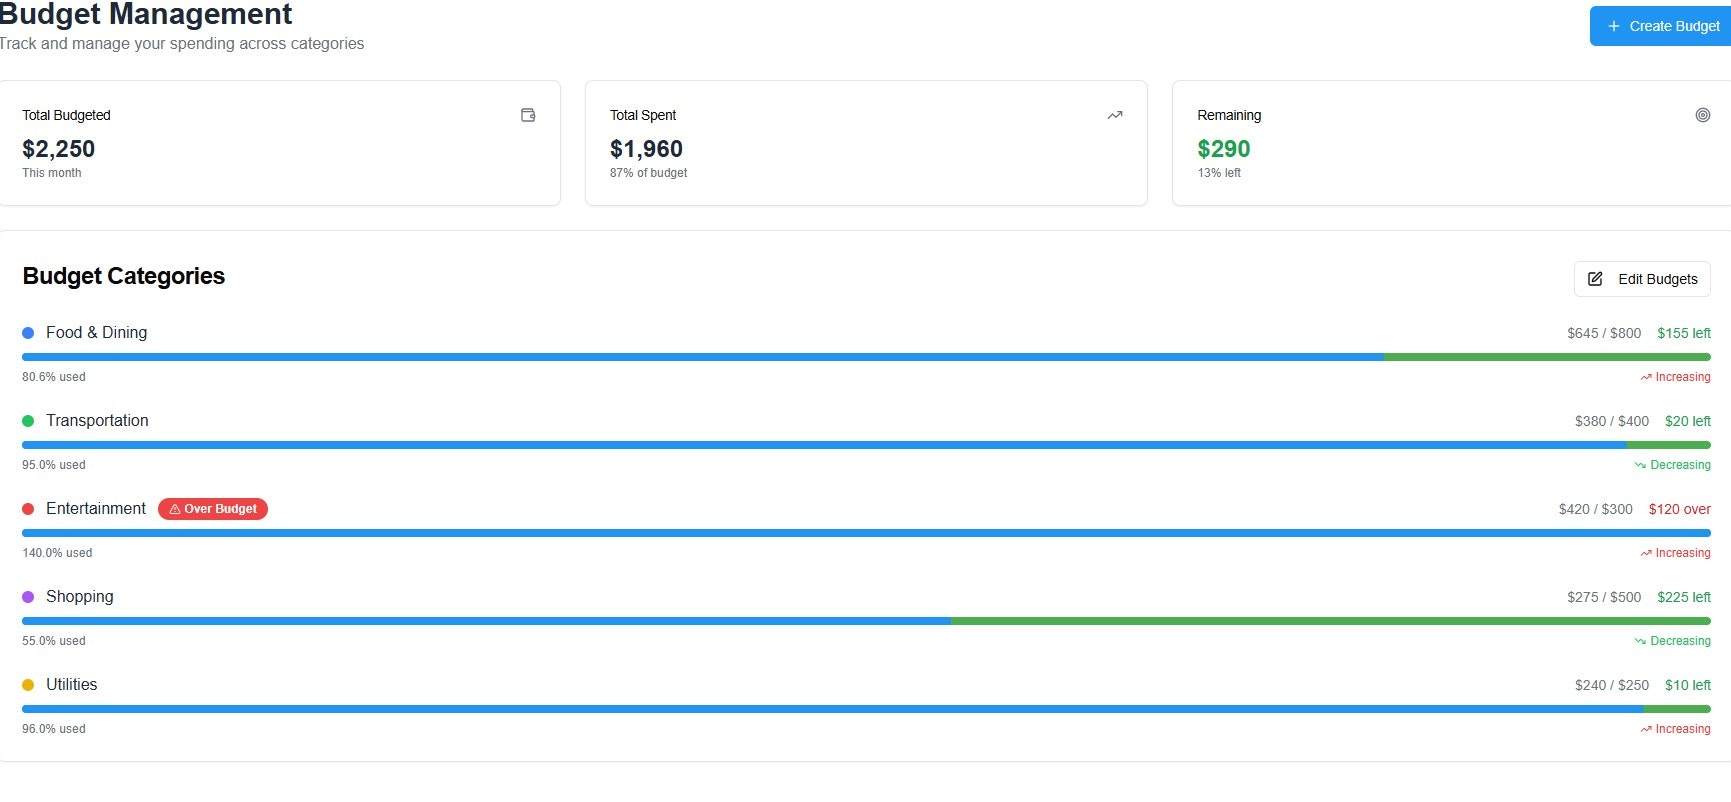Select the Transportation category label

[x=97, y=421]
